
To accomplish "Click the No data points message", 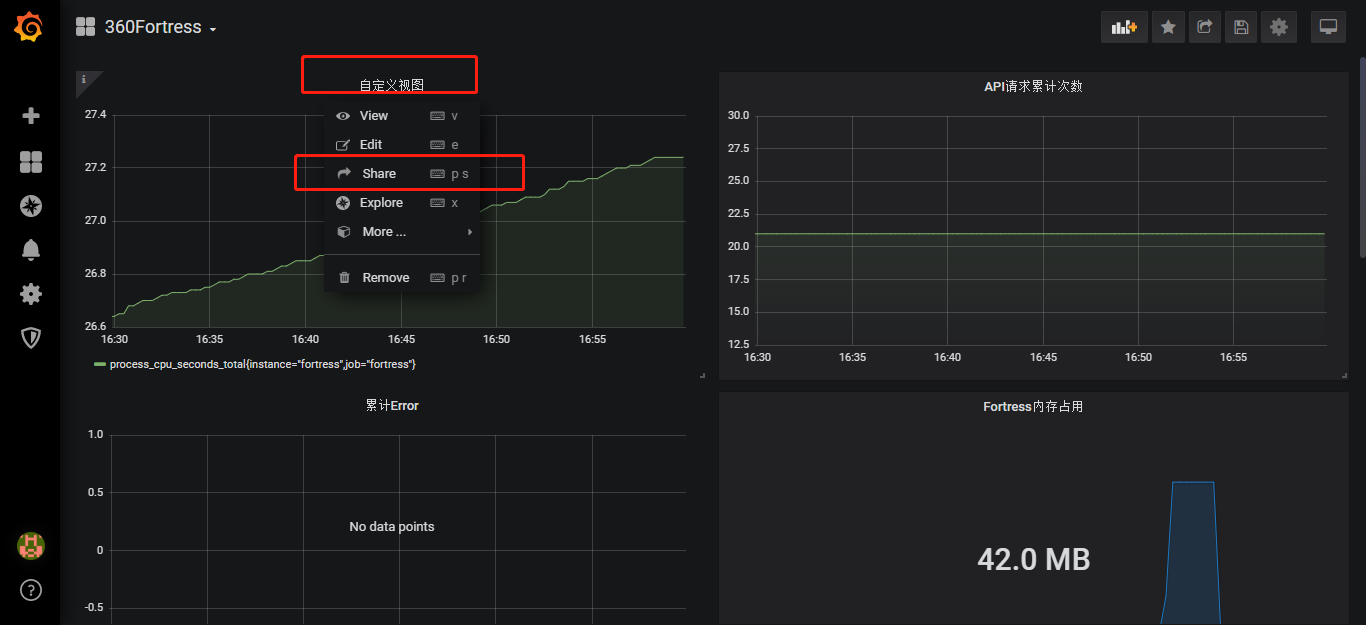I will pos(392,526).
